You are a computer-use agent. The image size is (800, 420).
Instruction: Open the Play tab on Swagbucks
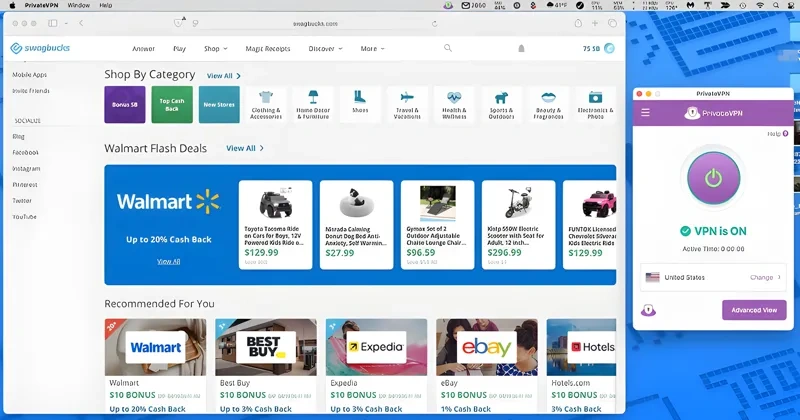[179, 48]
